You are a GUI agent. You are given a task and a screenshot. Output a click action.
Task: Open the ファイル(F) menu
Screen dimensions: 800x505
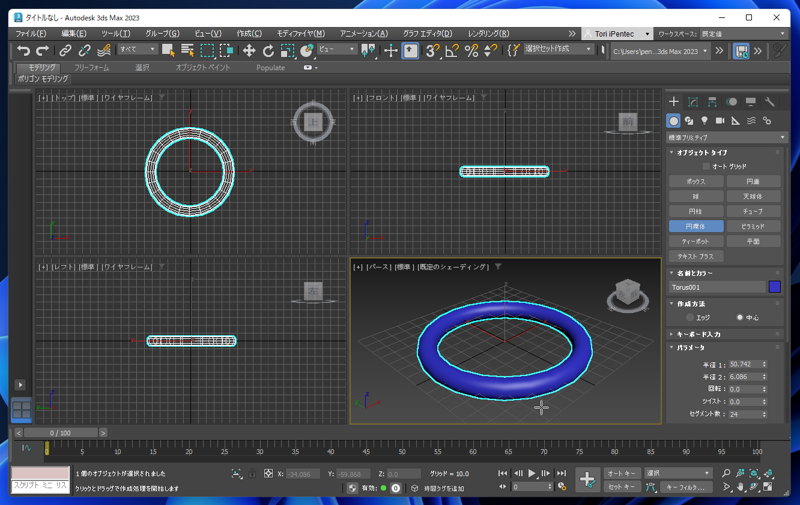click(31, 34)
